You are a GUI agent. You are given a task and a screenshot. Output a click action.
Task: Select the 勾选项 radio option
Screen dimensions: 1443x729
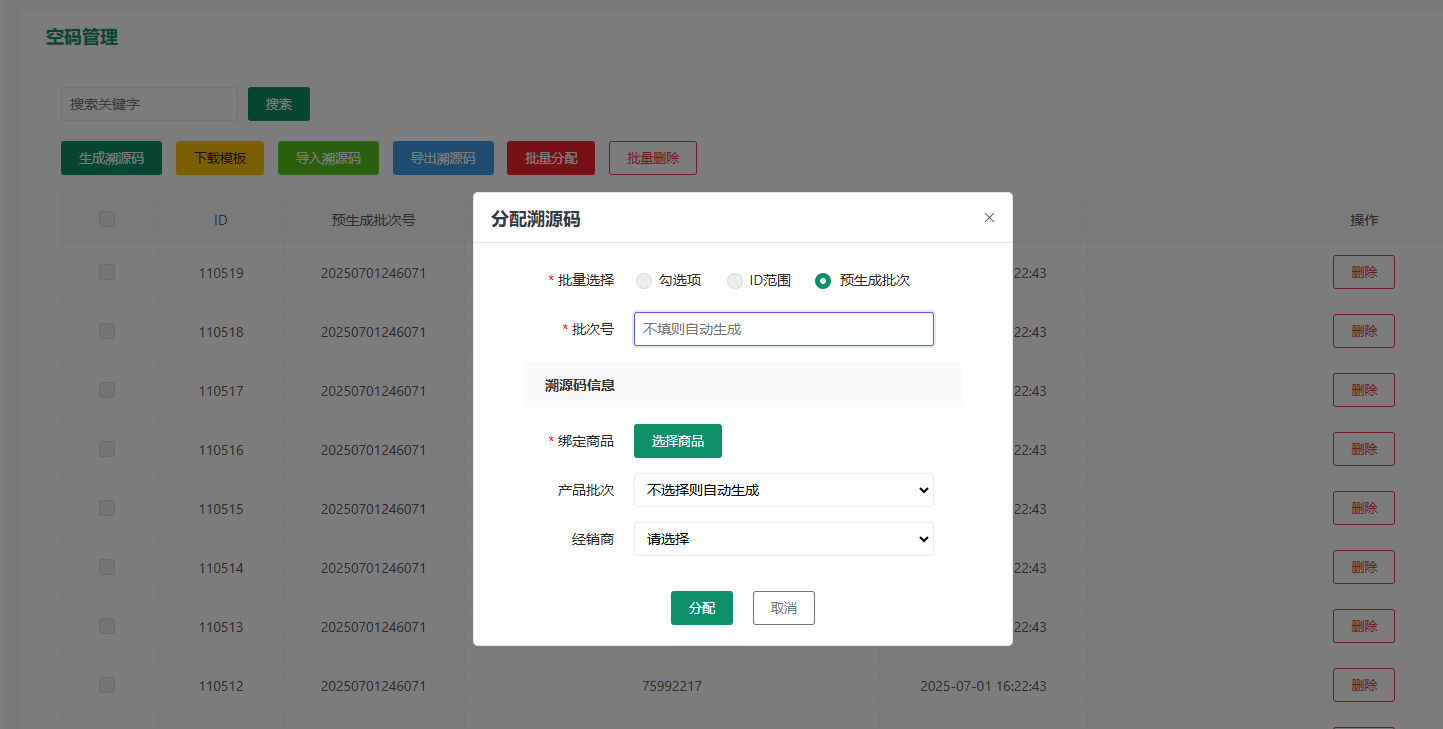click(644, 281)
